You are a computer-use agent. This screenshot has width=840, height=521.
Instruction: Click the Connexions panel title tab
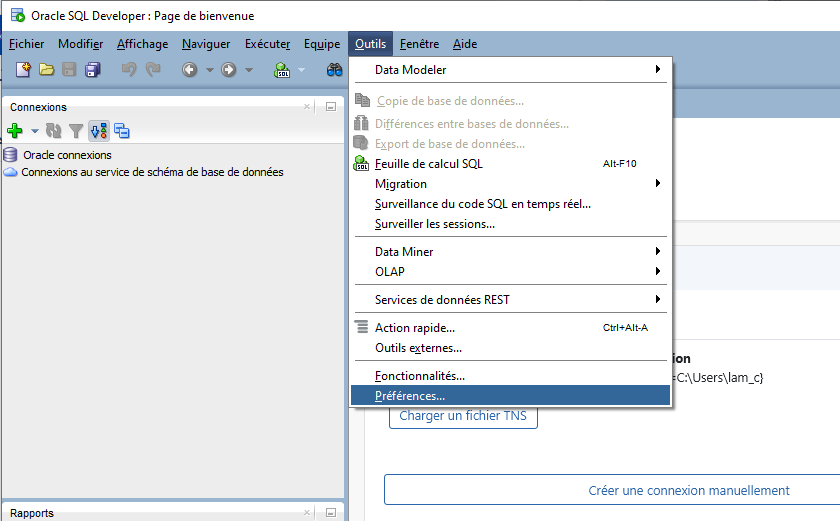(x=39, y=107)
